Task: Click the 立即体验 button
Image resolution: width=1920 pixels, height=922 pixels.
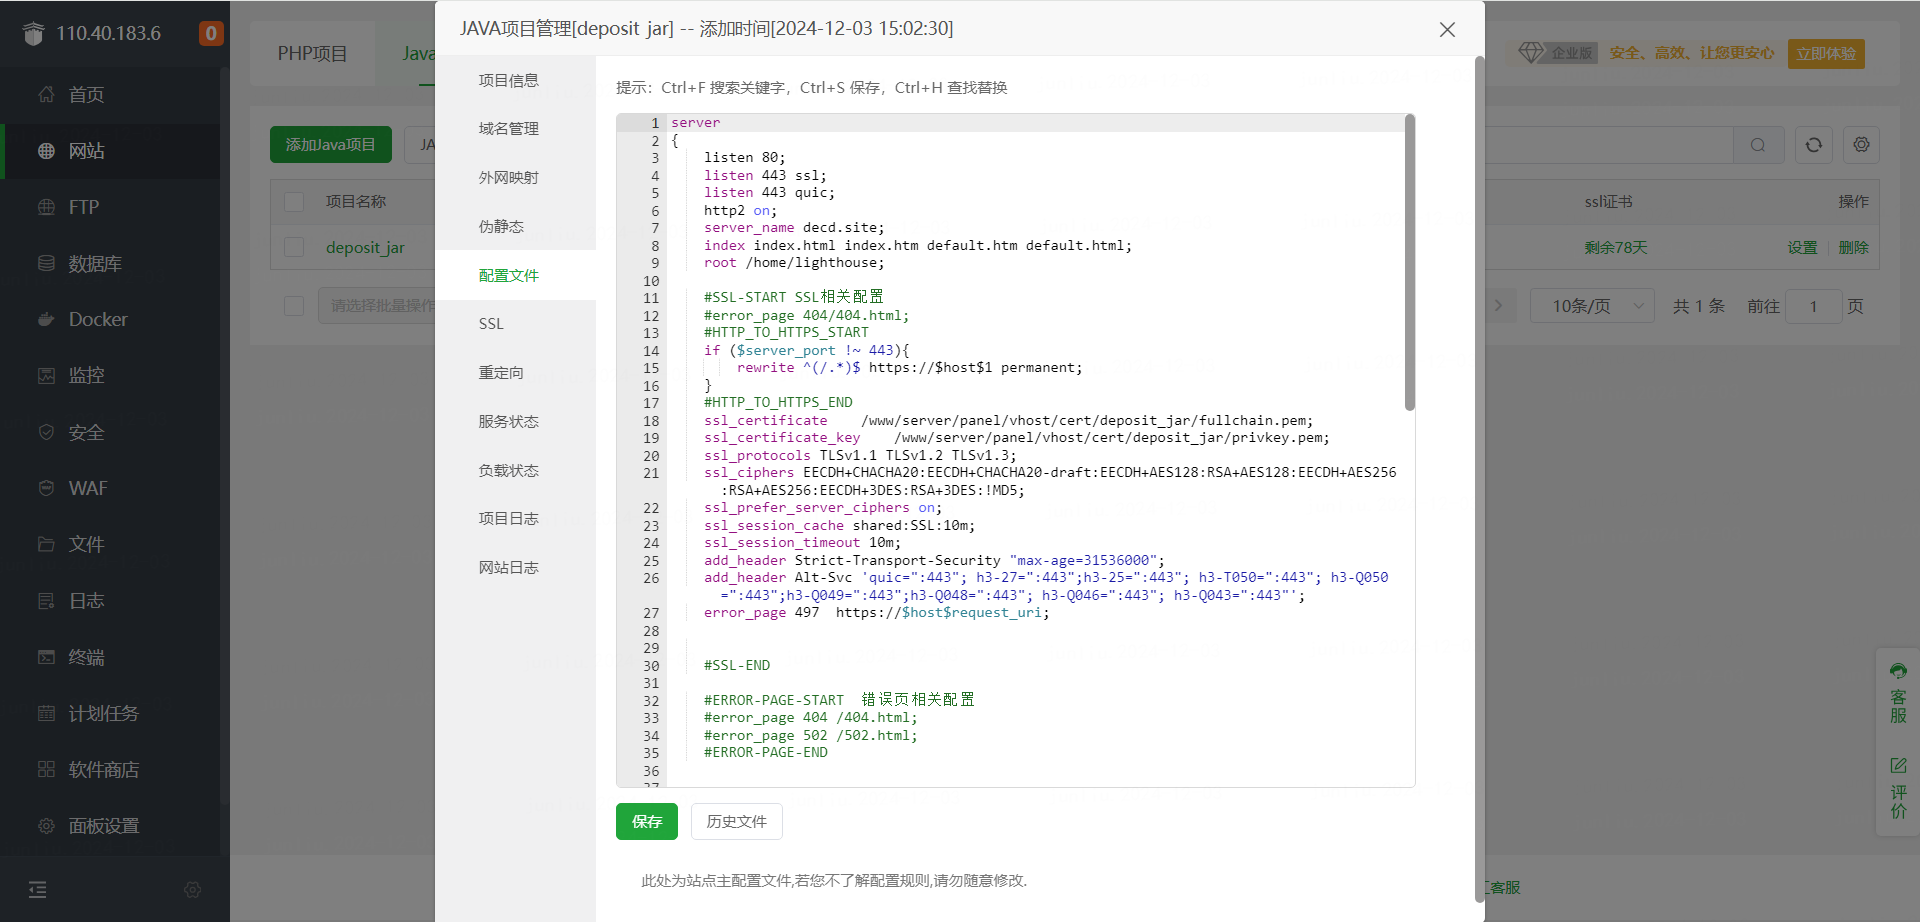Action: point(1826,54)
